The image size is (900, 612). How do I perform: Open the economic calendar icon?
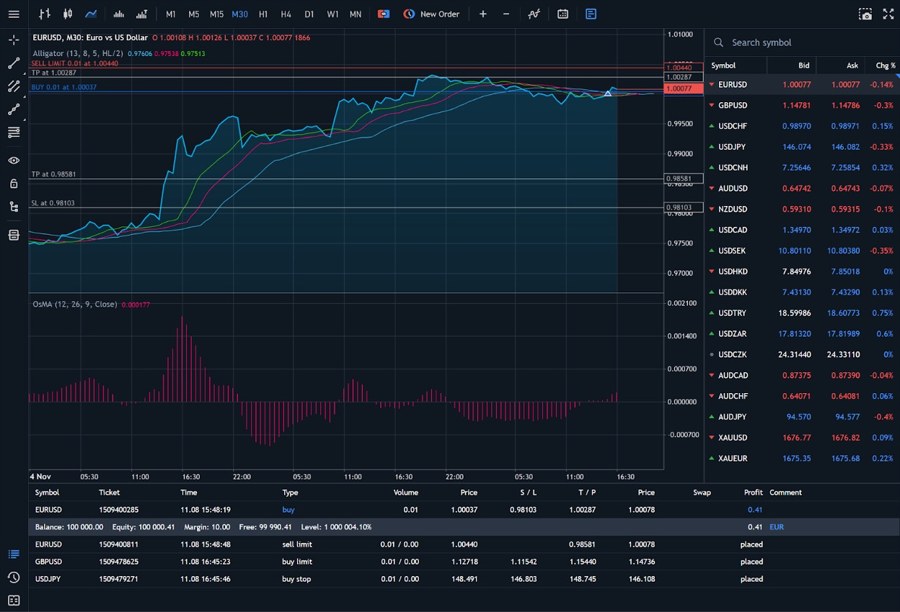561,15
